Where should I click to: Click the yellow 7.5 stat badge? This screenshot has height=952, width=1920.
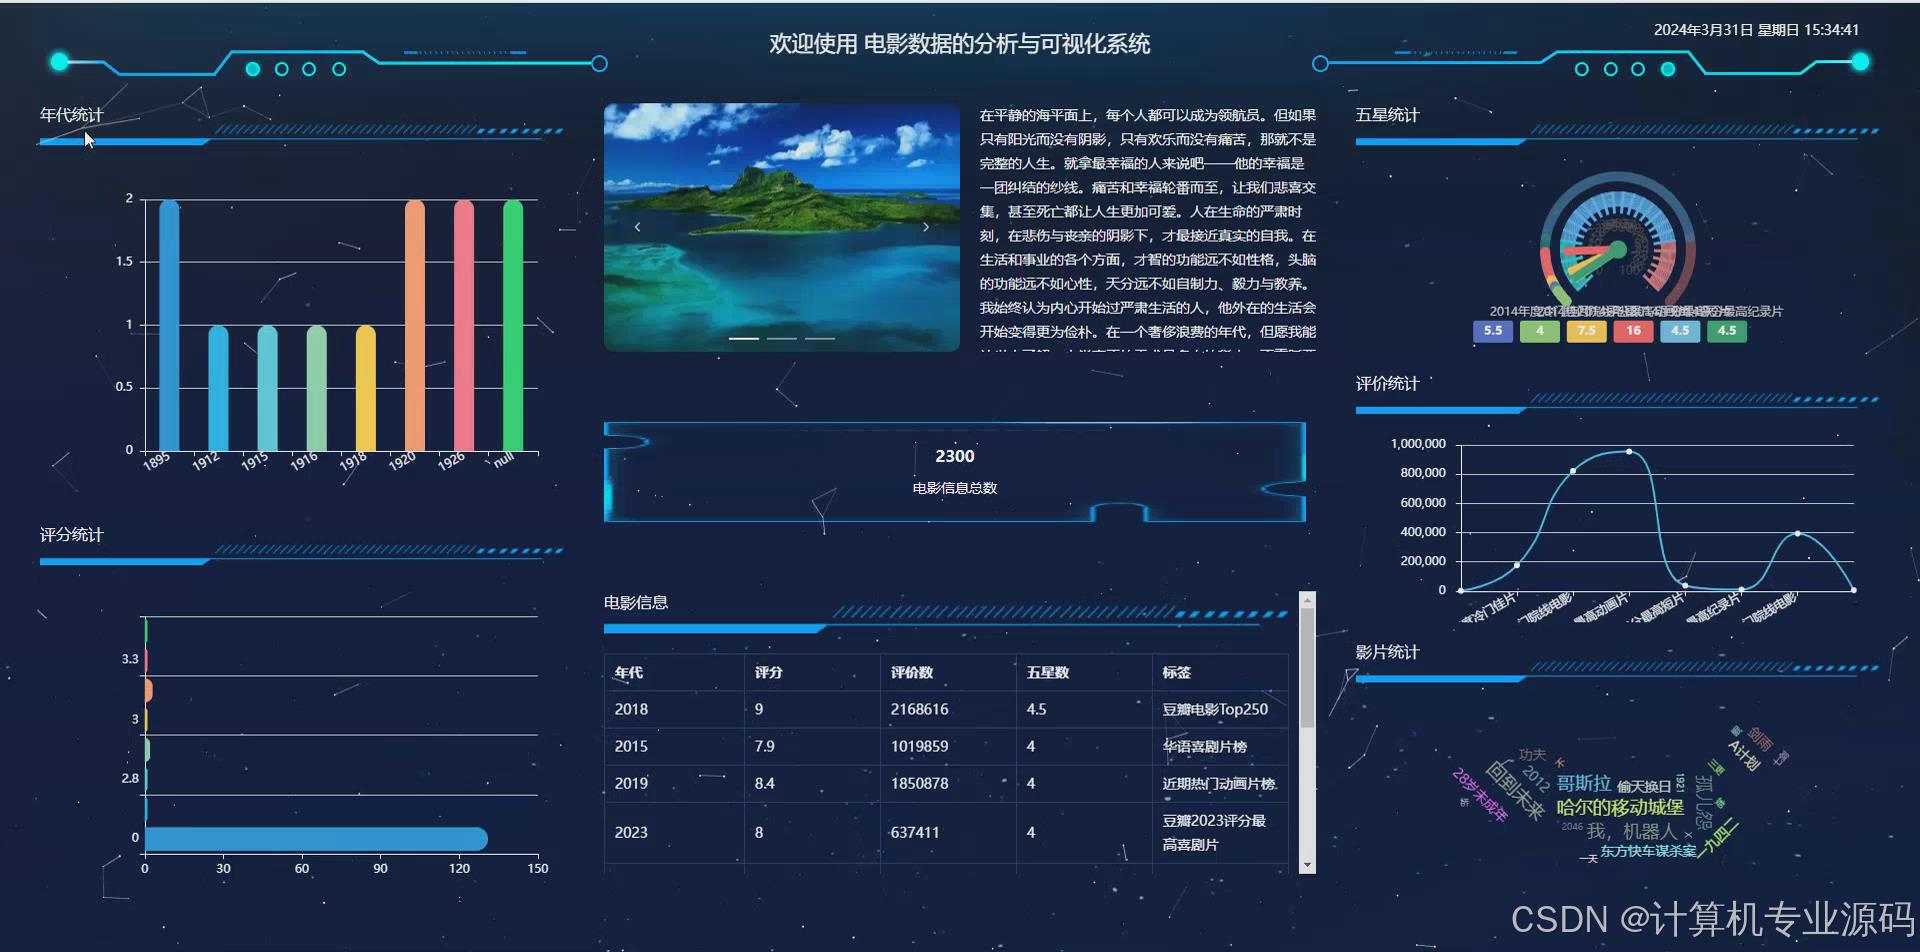[x=1586, y=331]
